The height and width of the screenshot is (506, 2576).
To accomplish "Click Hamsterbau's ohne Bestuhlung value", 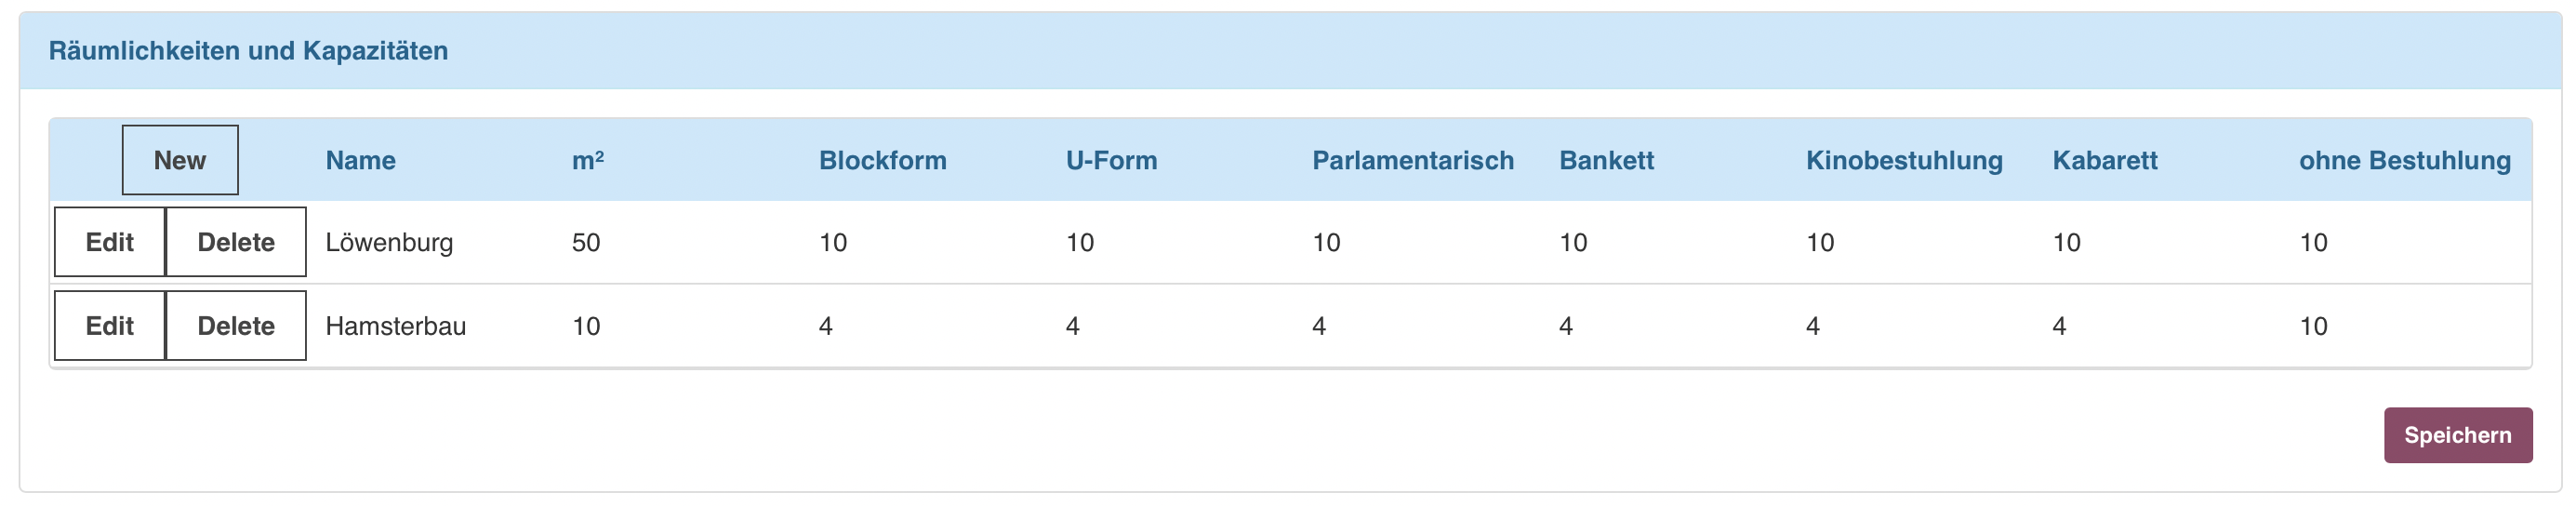I will point(2314,326).
